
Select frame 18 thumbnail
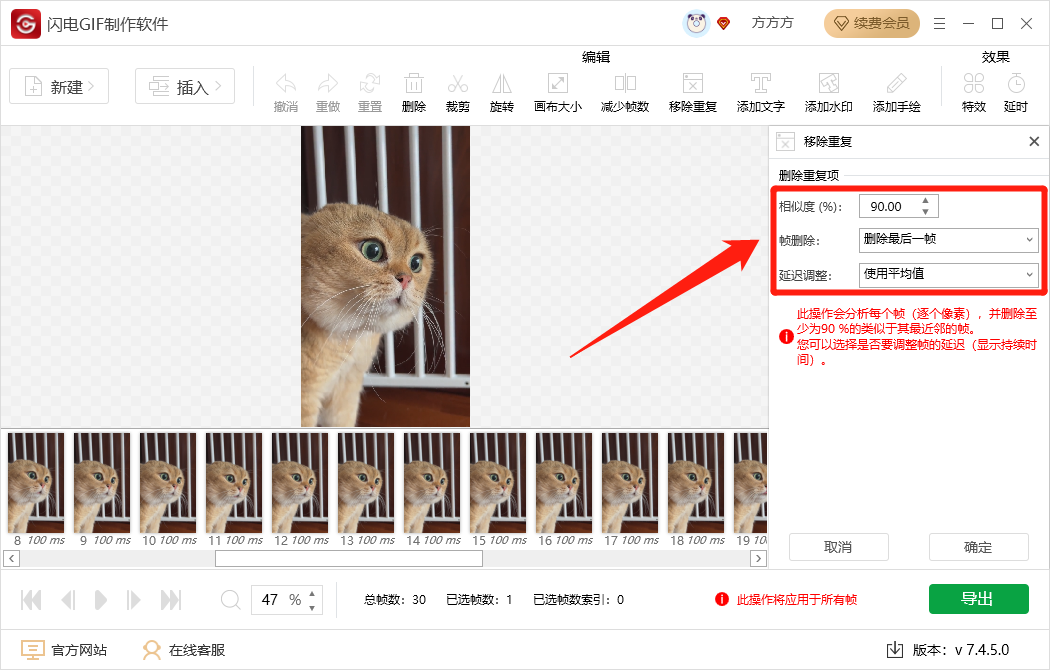tap(696, 483)
